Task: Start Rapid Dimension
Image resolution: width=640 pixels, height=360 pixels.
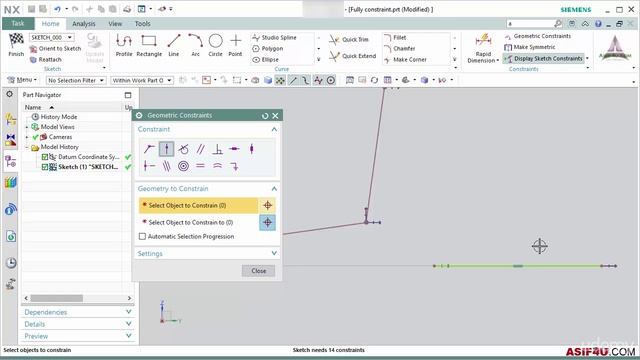Action: point(483,48)
